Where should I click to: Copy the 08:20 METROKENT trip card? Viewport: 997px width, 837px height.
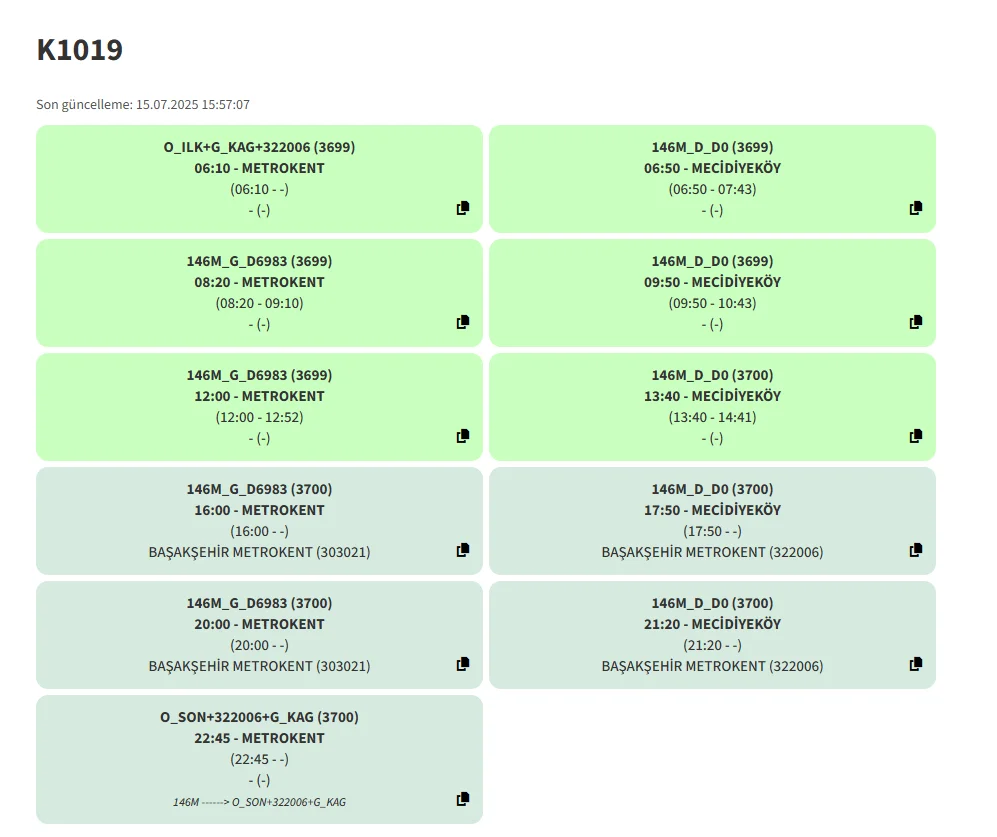(x=463, y=322)
